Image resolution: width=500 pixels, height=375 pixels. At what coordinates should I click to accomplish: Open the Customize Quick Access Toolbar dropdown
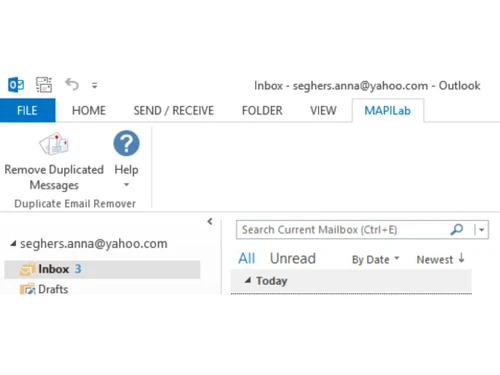pyautogui.click(x=95, y=86)
